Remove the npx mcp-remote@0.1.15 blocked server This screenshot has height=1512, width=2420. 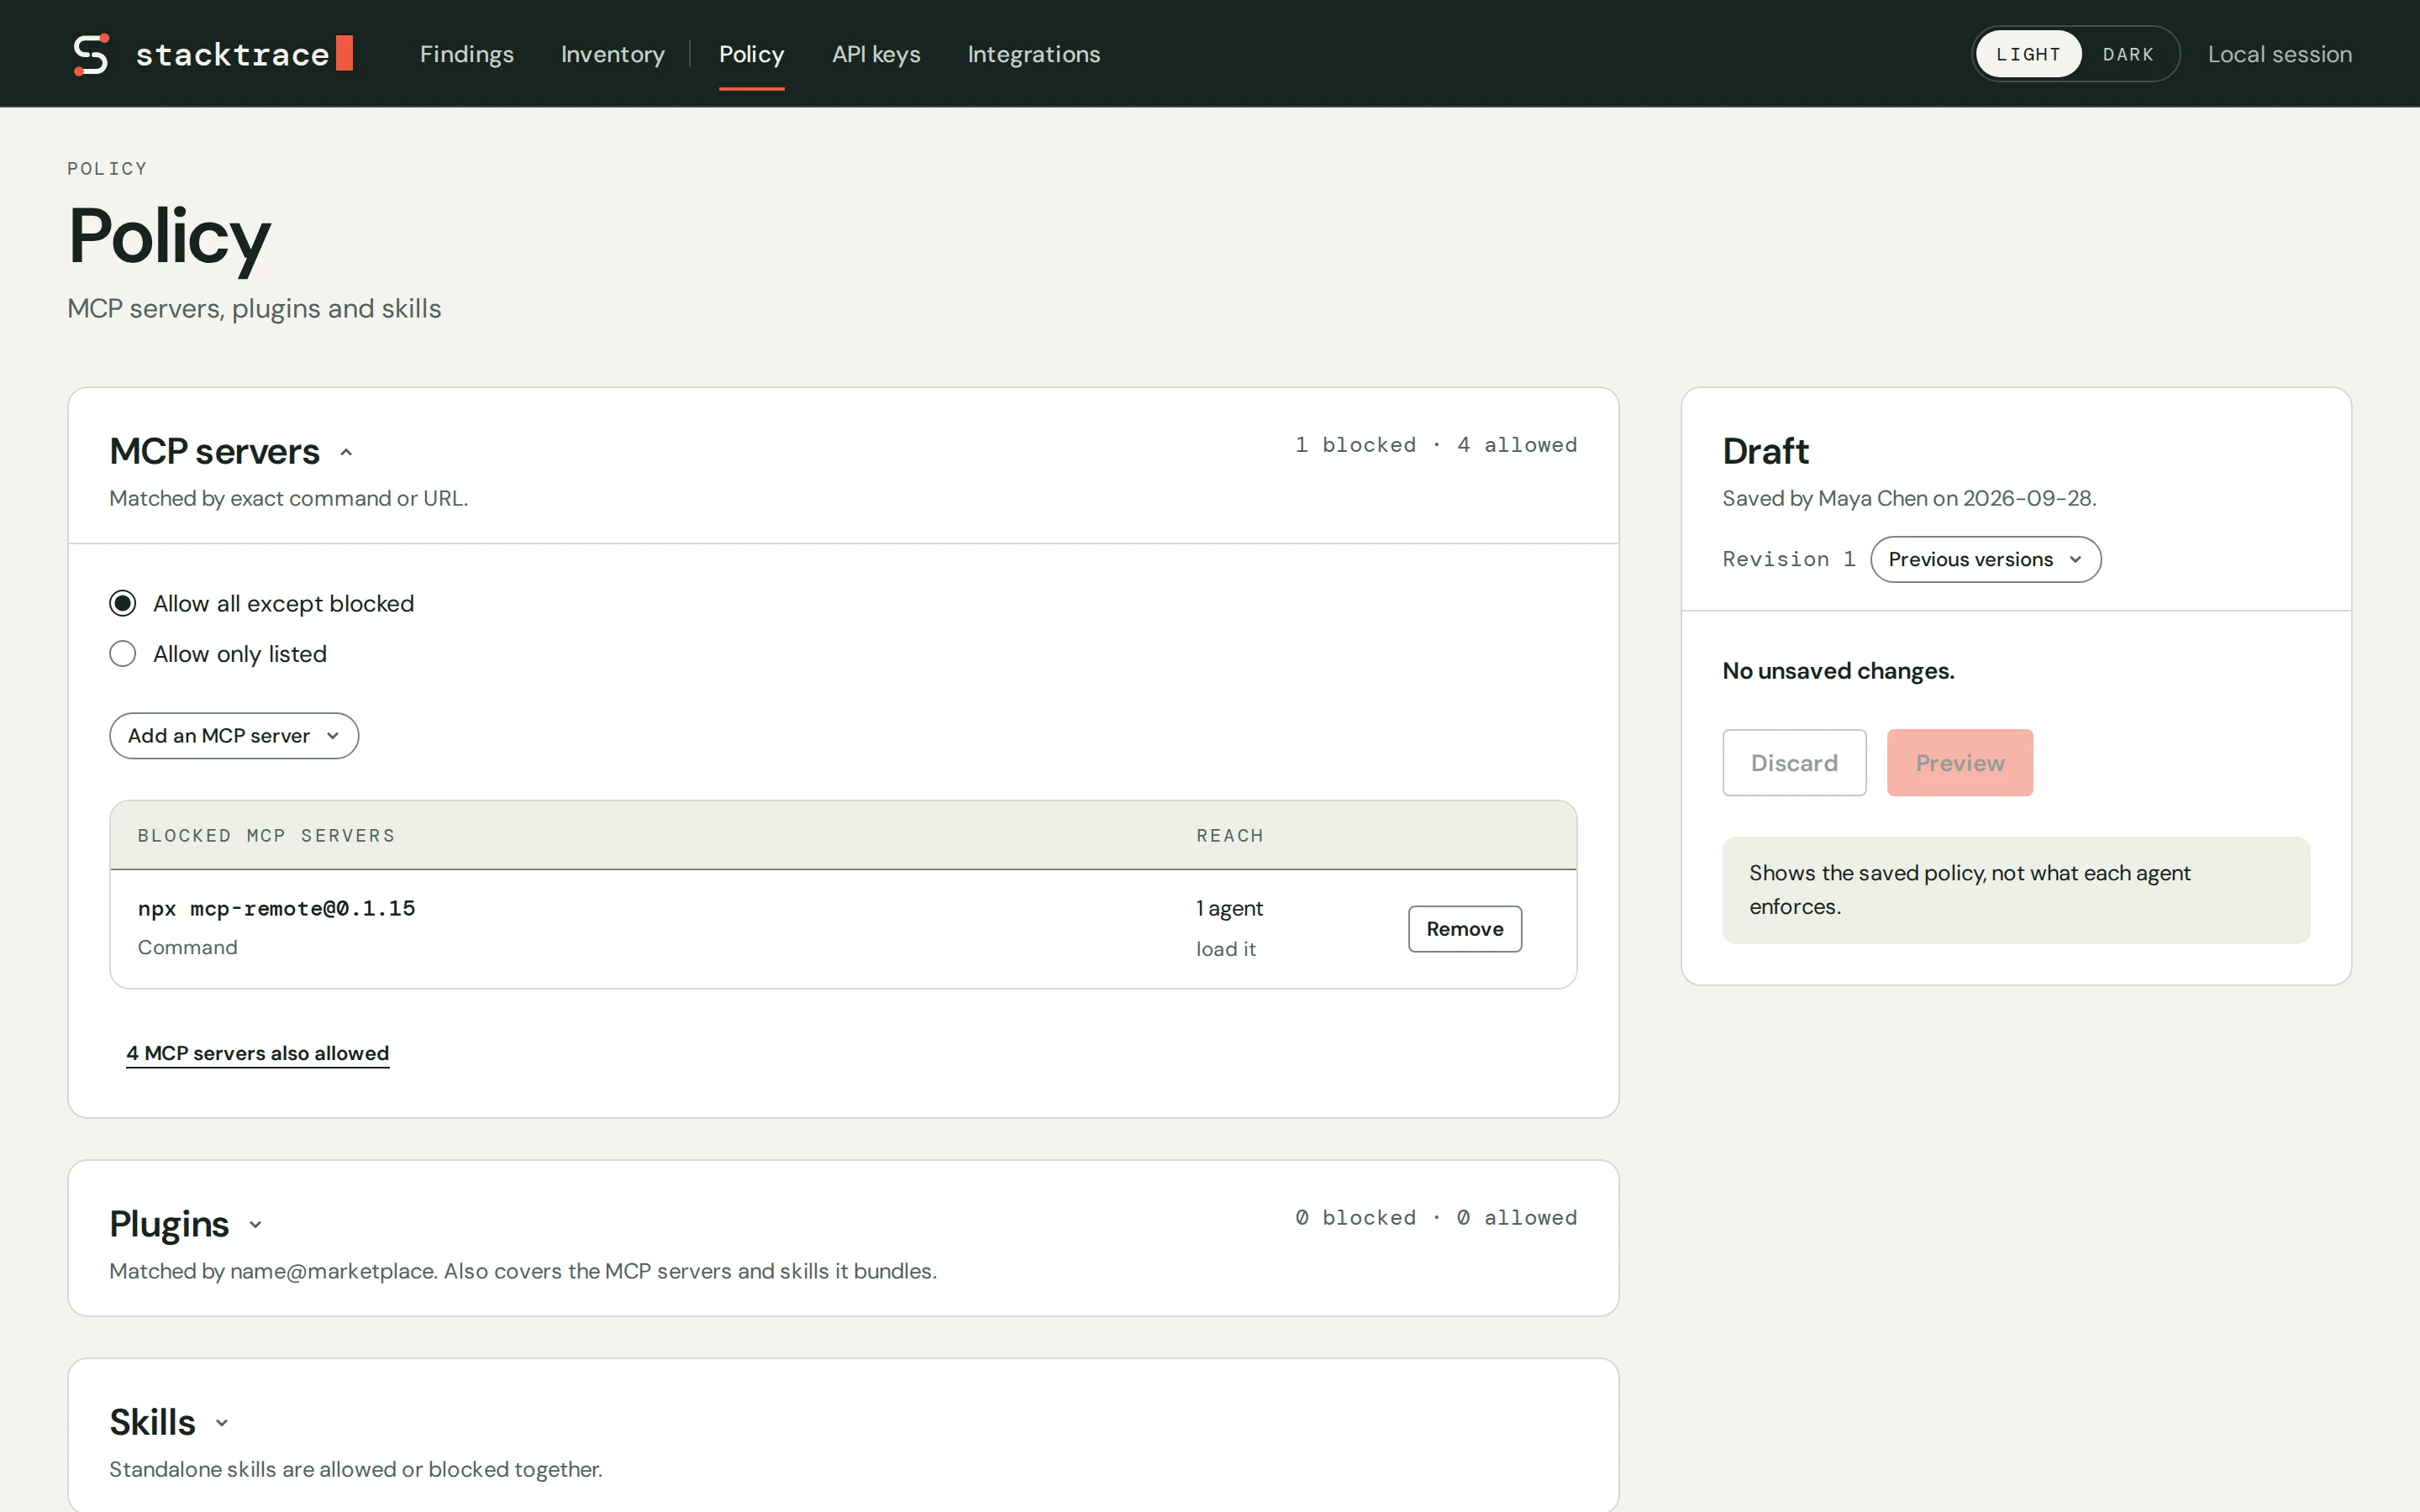click(1465, 929)
